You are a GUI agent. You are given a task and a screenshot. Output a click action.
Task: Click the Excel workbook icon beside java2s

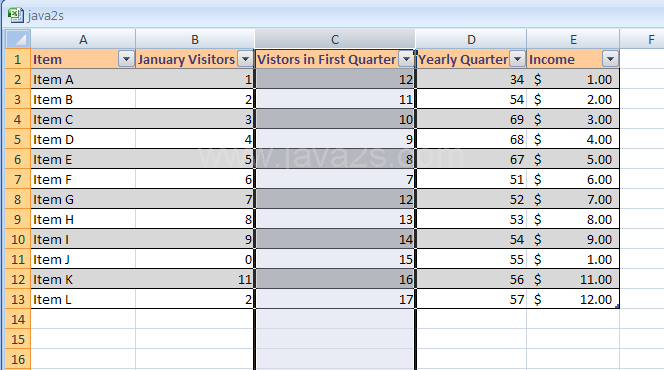point(16,15)
